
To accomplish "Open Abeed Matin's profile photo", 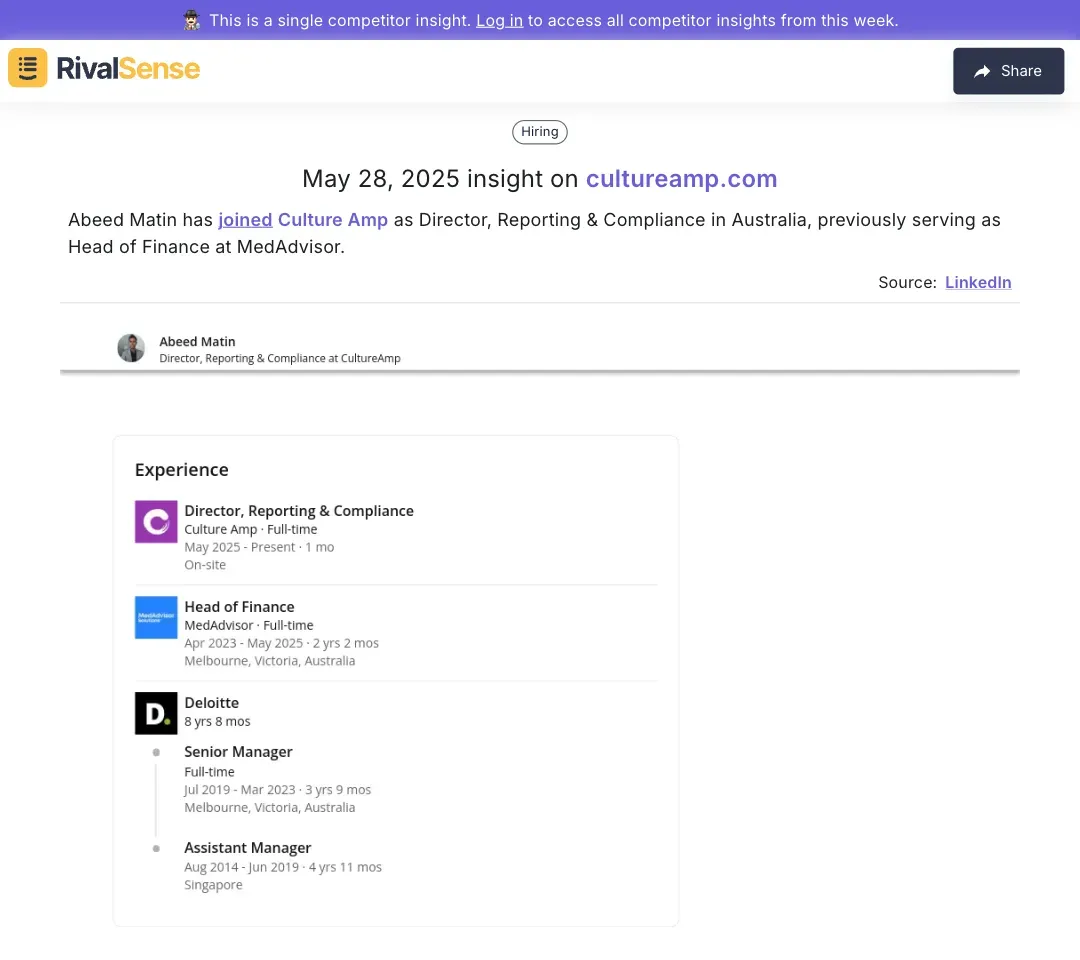I will tap(131, 348).
